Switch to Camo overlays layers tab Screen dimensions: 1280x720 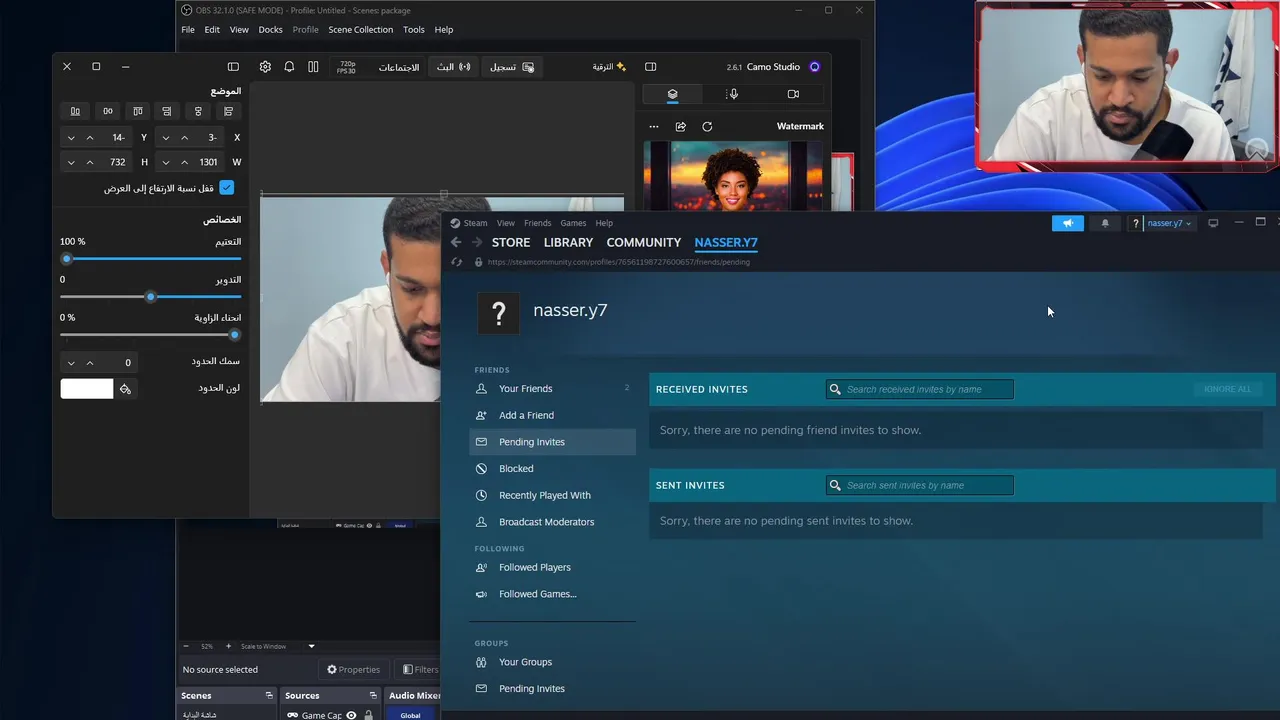click(673, 94)
